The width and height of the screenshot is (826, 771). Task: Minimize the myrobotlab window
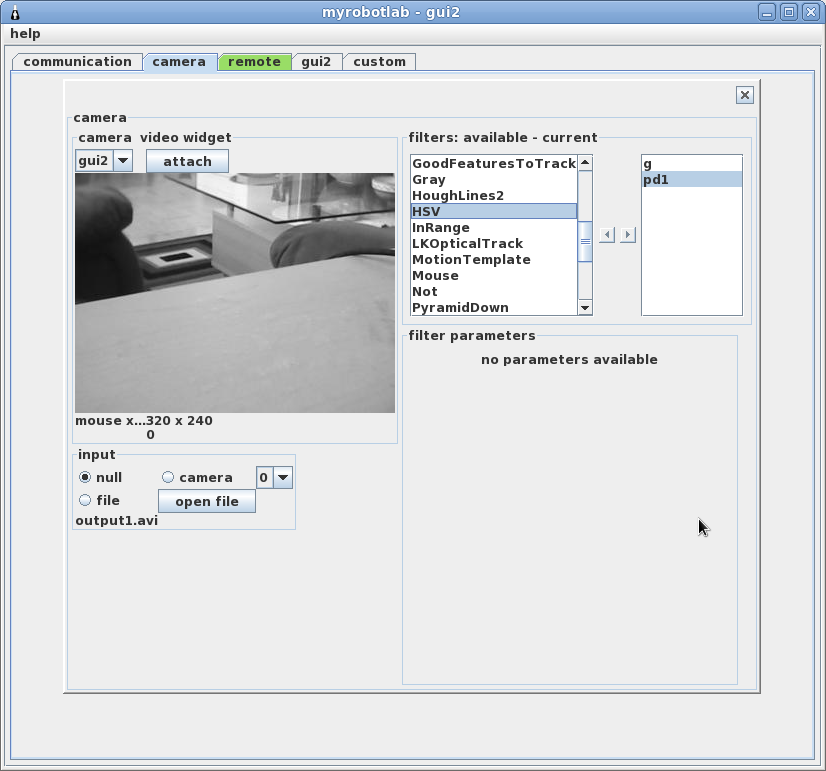[x=767, y=12]
